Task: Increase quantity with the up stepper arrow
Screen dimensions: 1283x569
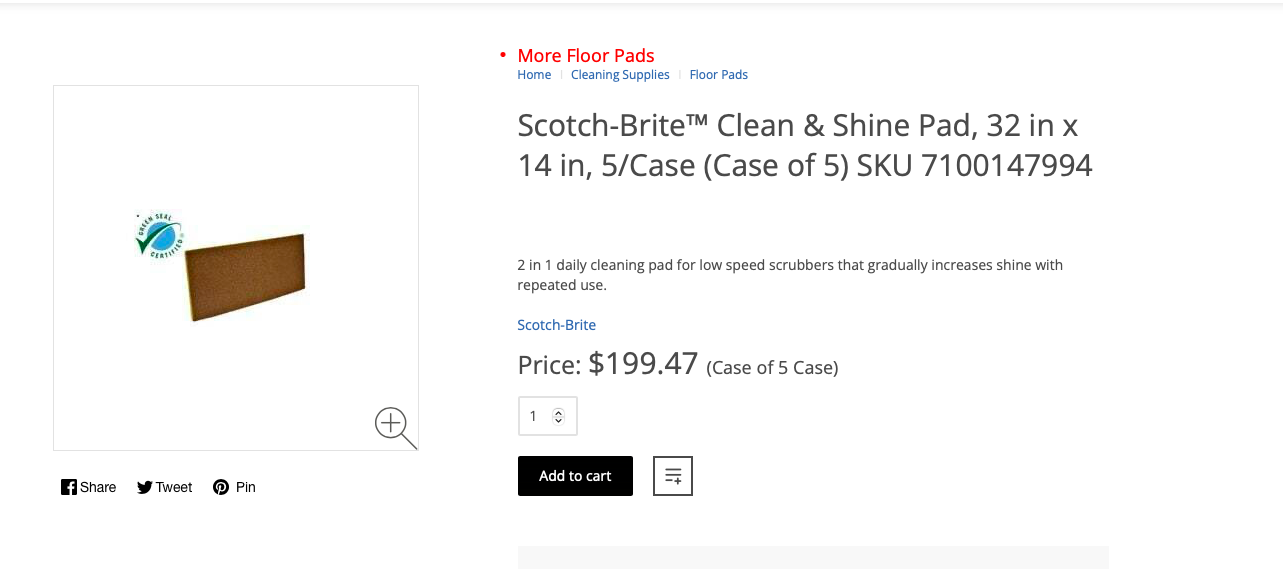Action: point(558,411)
